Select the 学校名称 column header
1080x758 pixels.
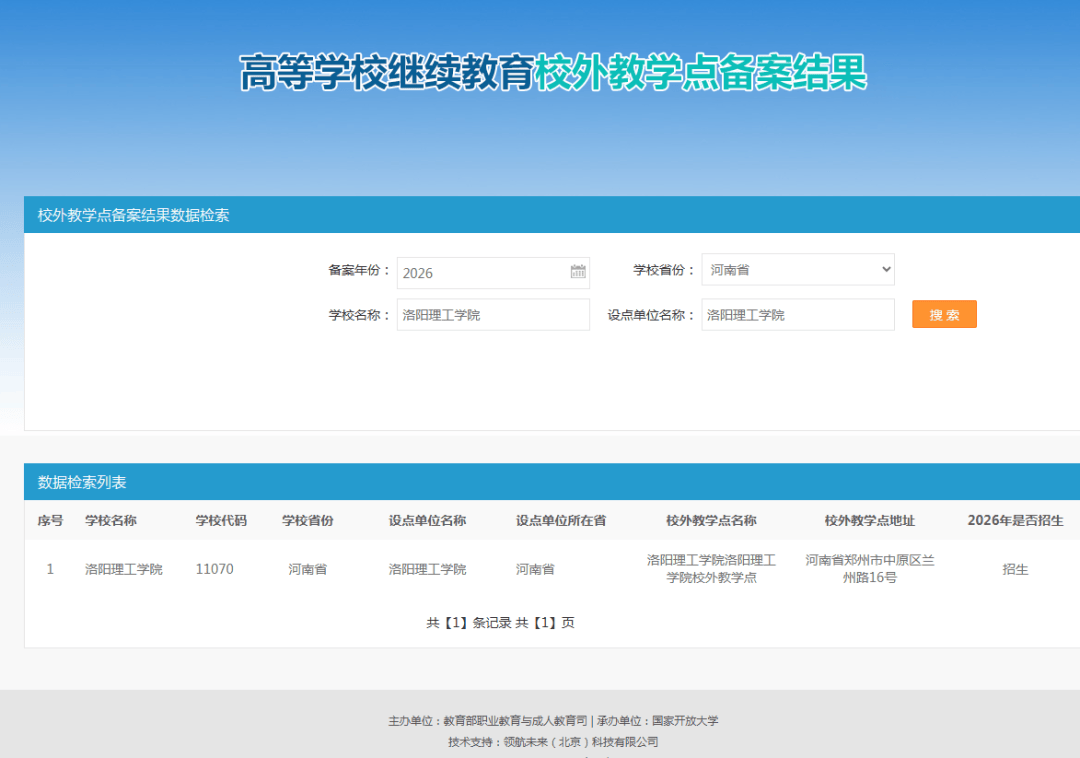tap(111, 520)
